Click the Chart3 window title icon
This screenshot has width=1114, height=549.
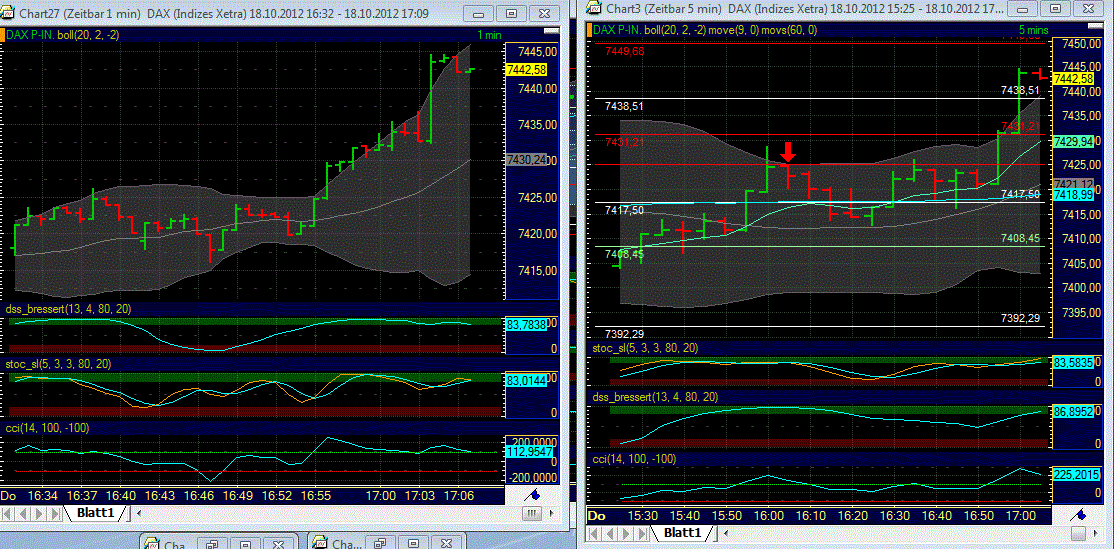pyautogui.click(x=593, y=7)
